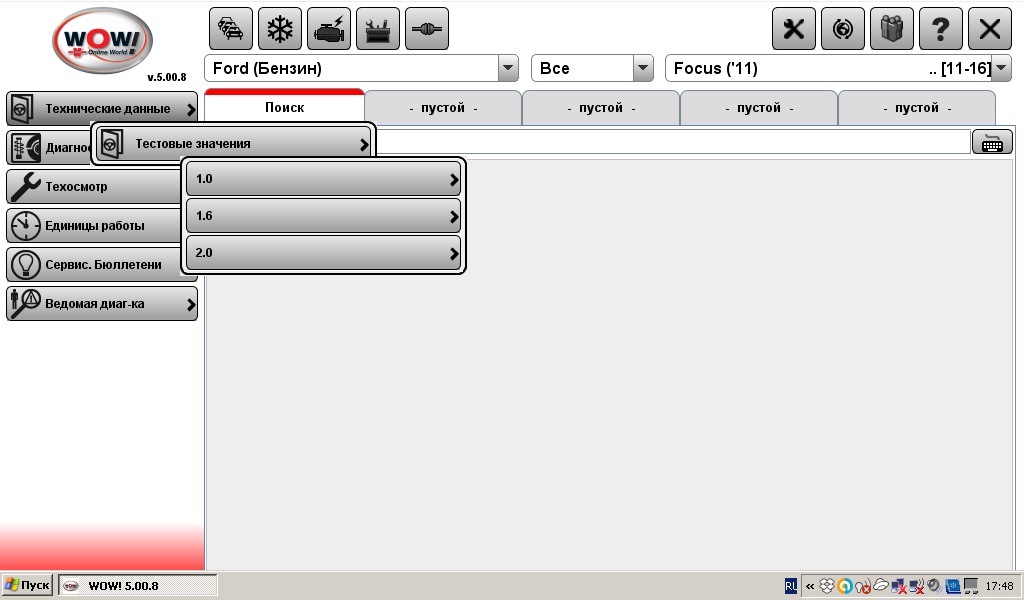The width and height of the screenshot is (1024, 600).
Task: Open the Ведомая диаг-ка section
Action: [102, 304]
